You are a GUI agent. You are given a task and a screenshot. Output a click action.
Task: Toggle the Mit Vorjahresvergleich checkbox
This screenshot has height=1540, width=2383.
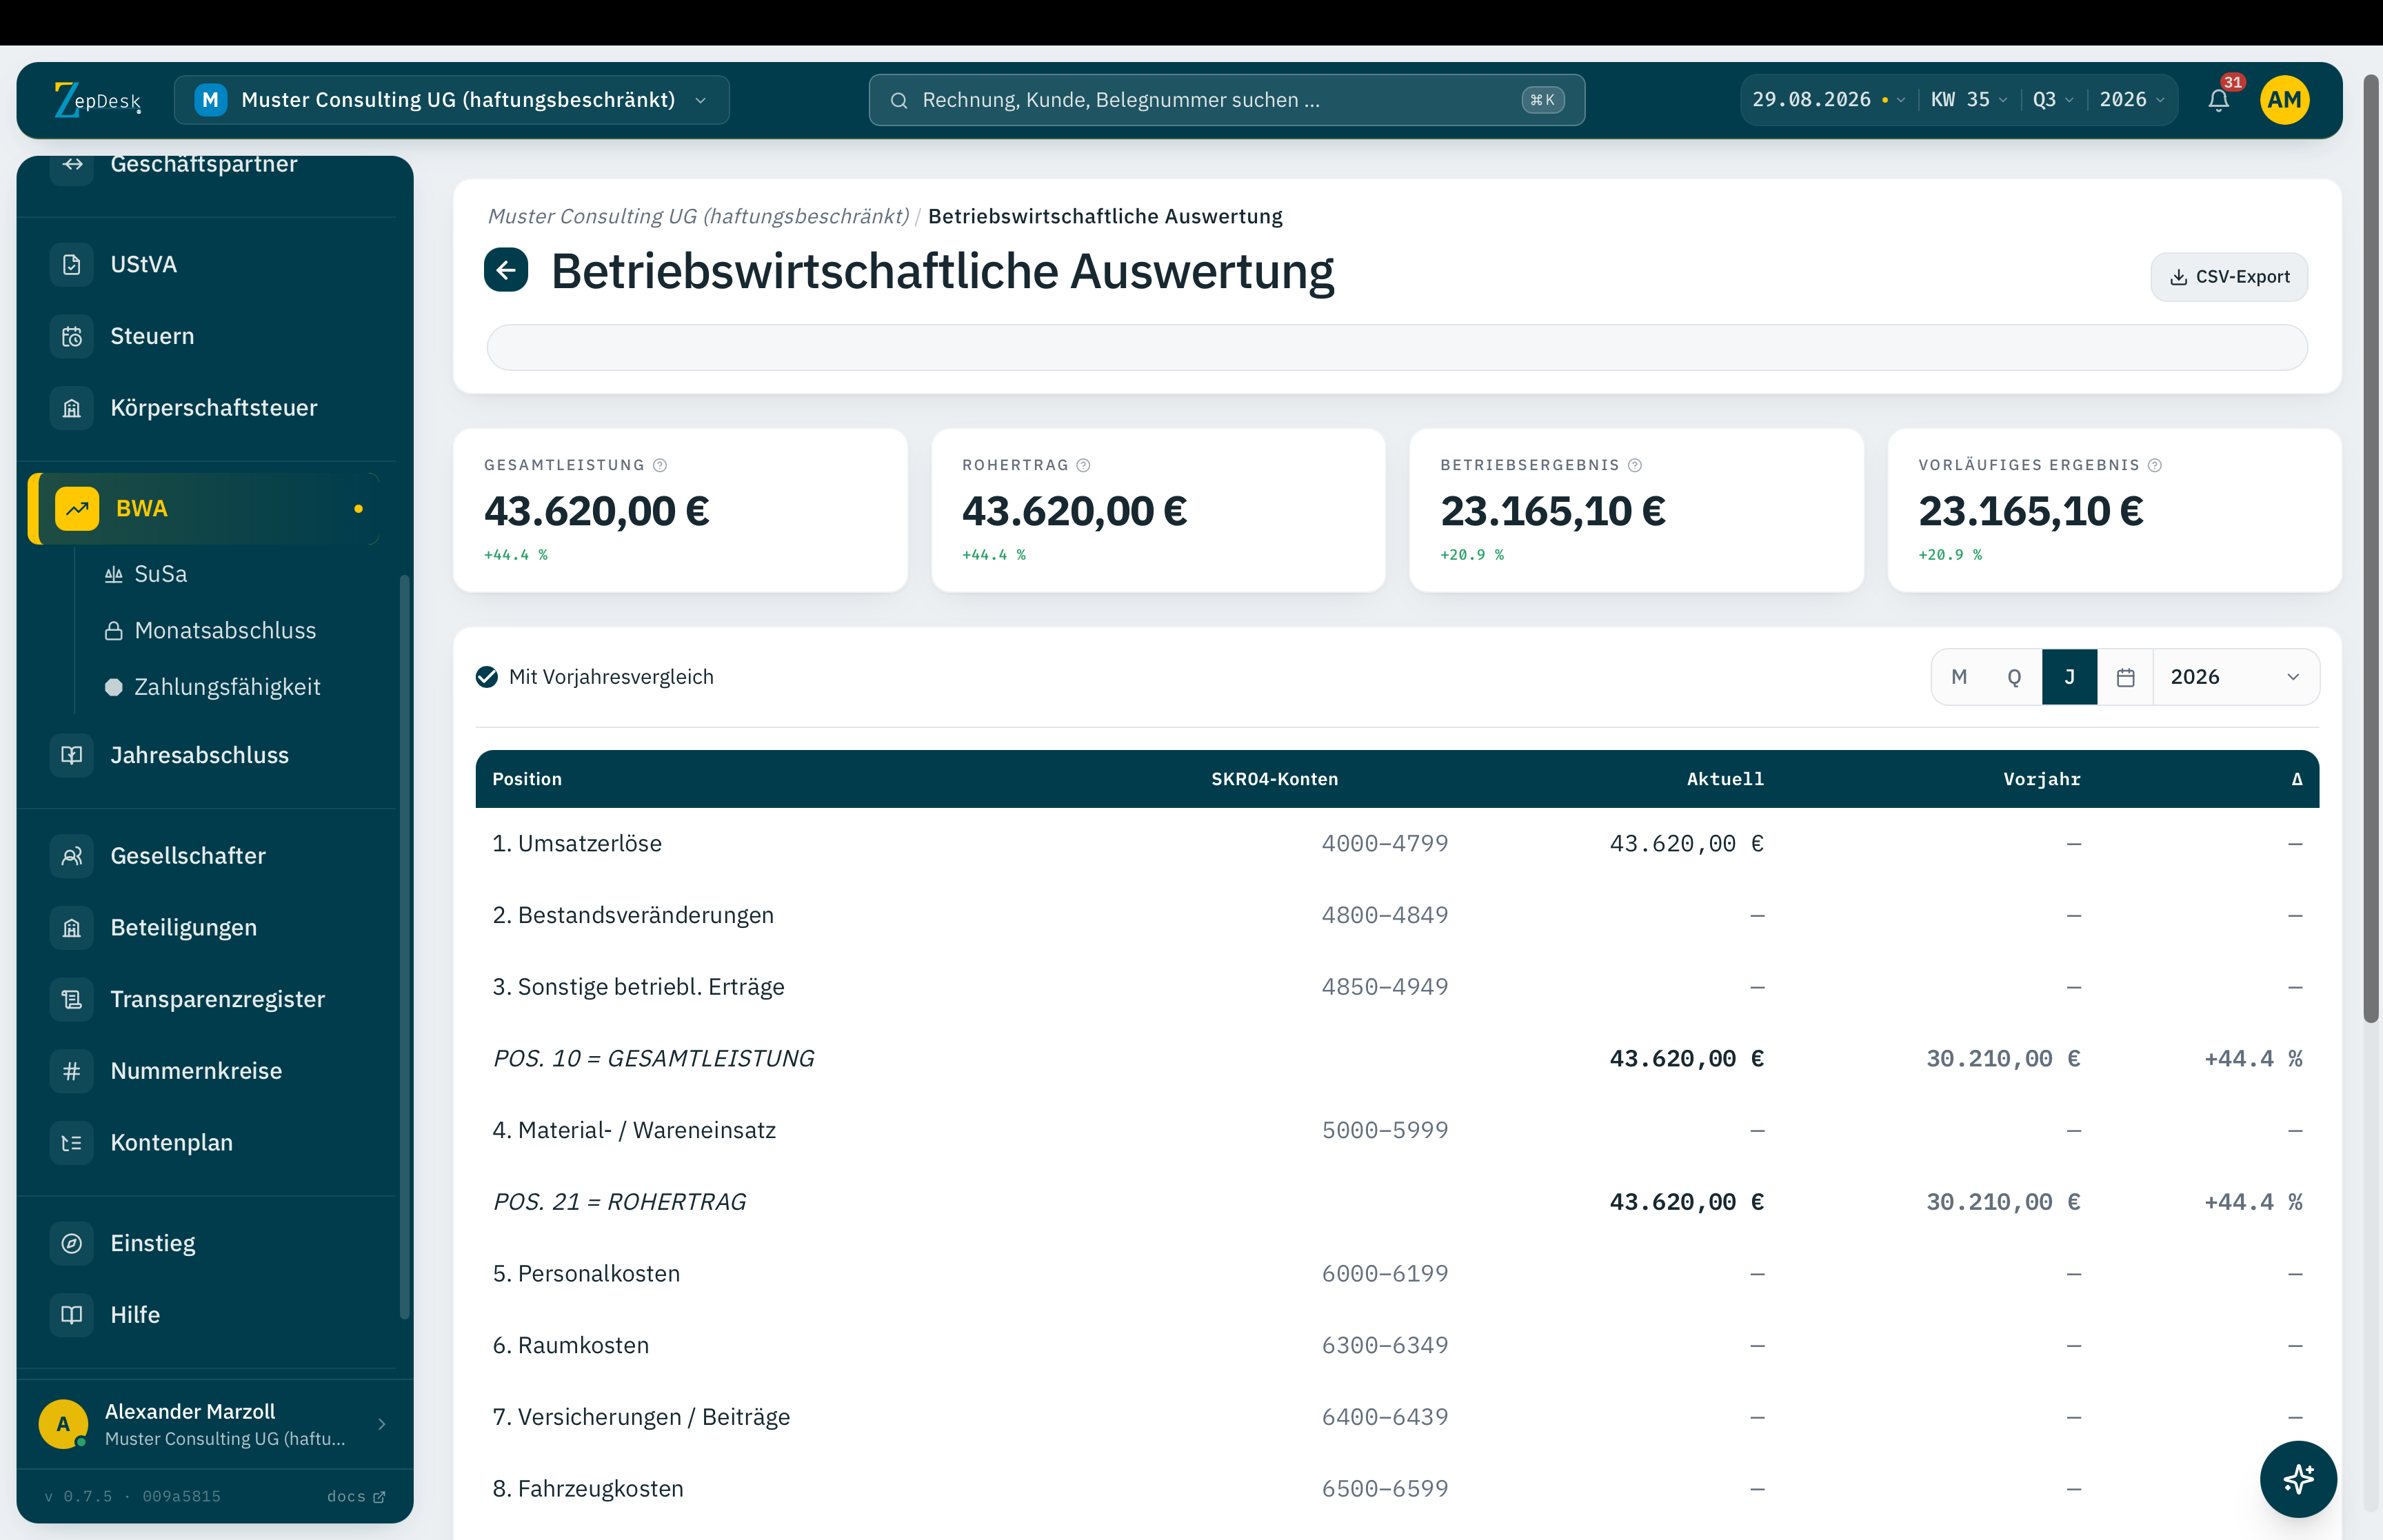click(487, 677)
